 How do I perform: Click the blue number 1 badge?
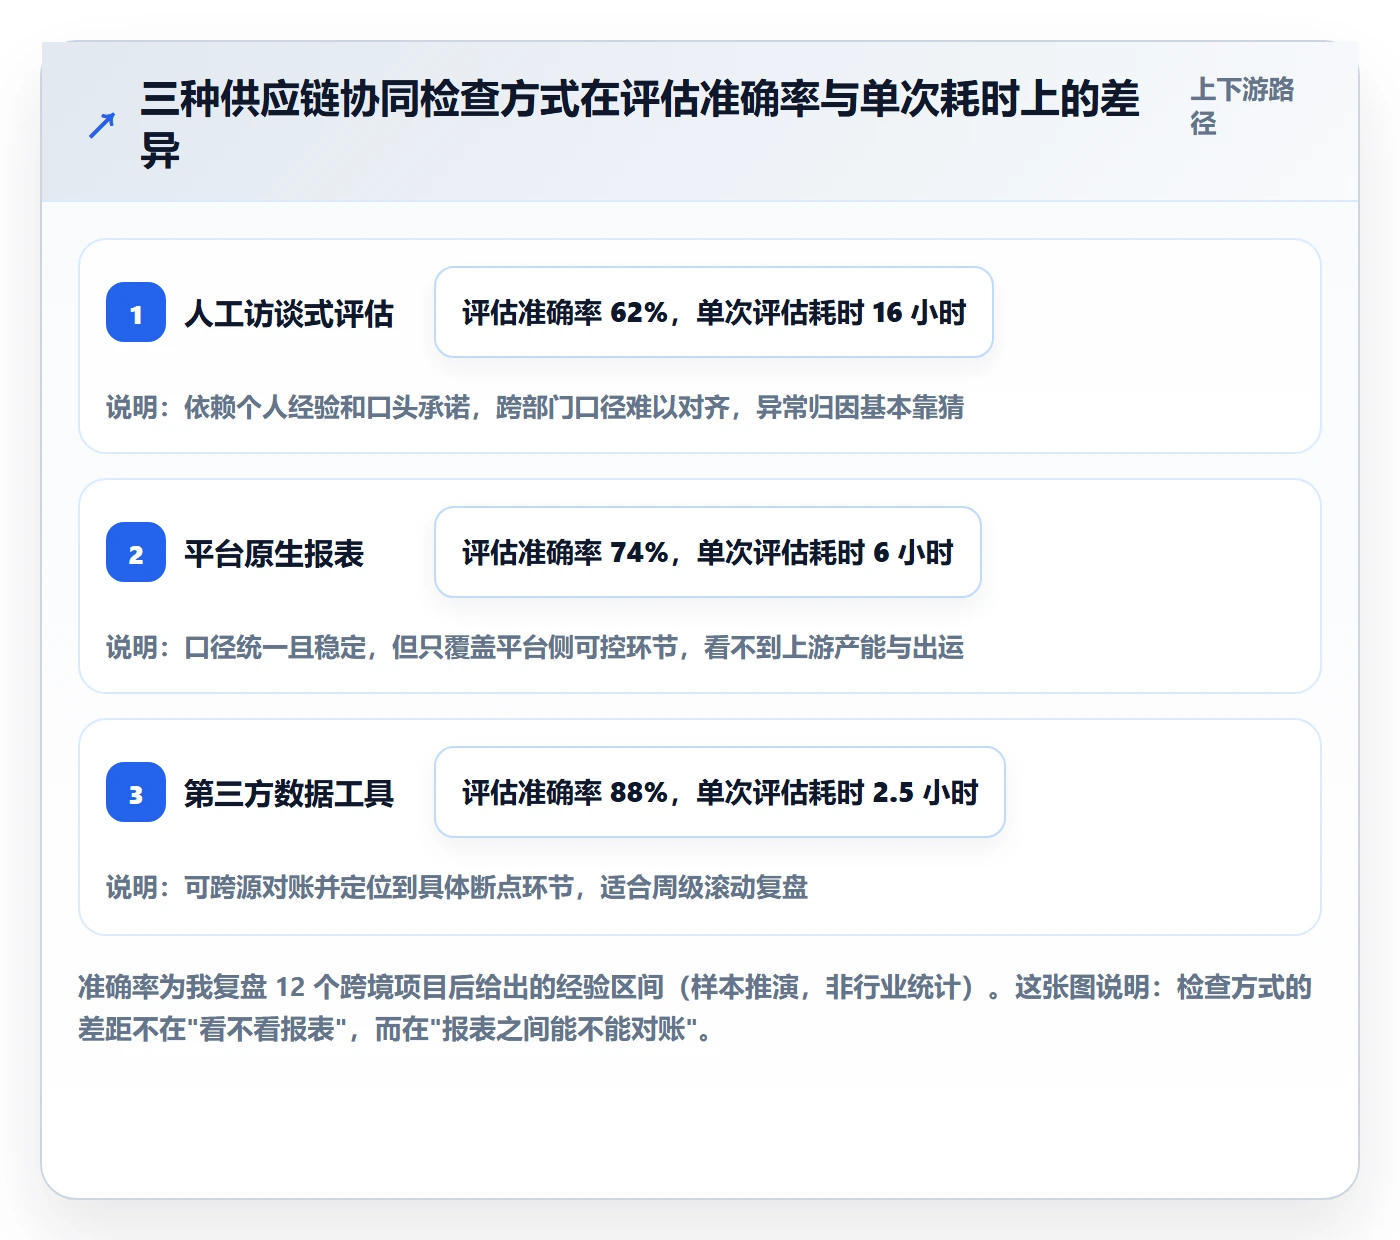136,312
